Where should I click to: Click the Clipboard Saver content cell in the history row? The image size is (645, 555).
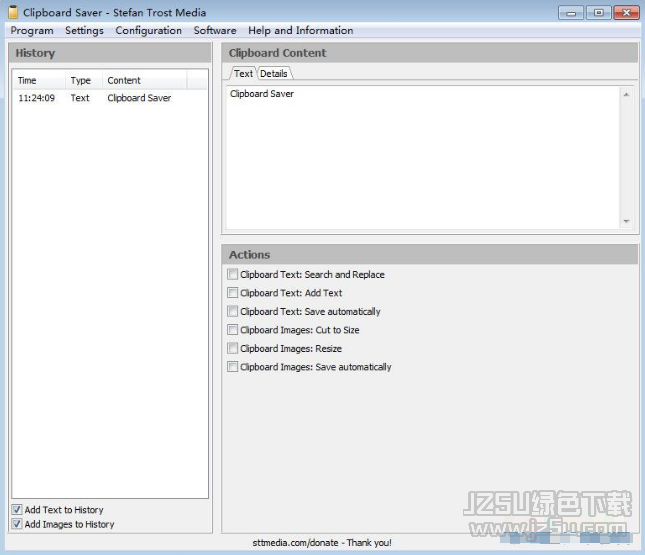(x=139, y=98)
